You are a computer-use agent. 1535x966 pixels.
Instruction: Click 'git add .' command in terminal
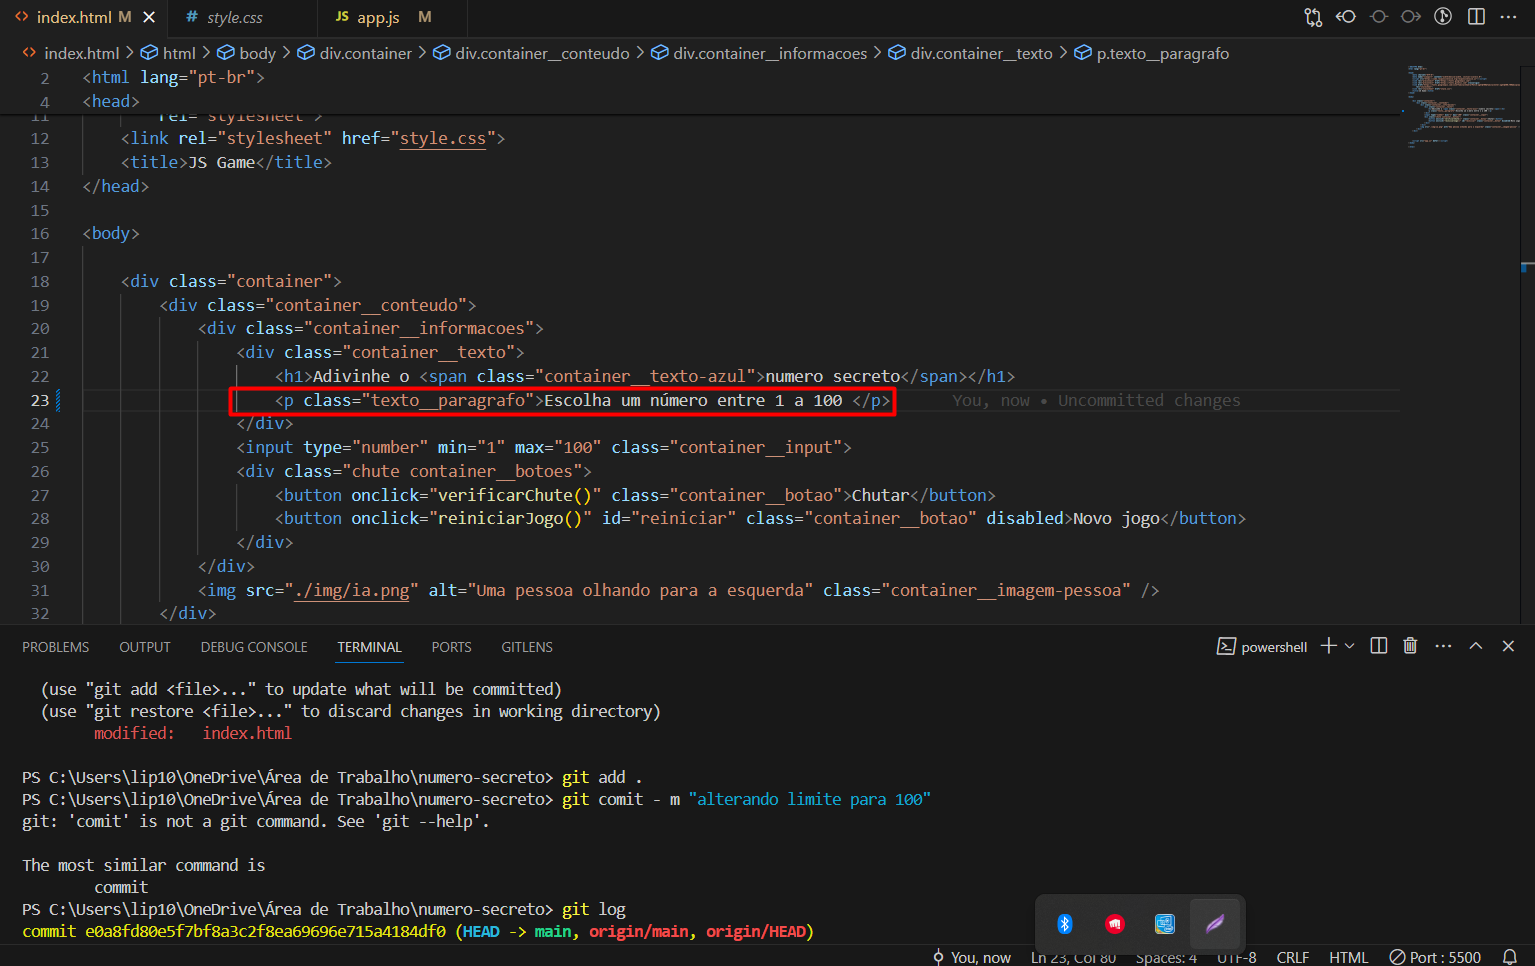(602, 777)
